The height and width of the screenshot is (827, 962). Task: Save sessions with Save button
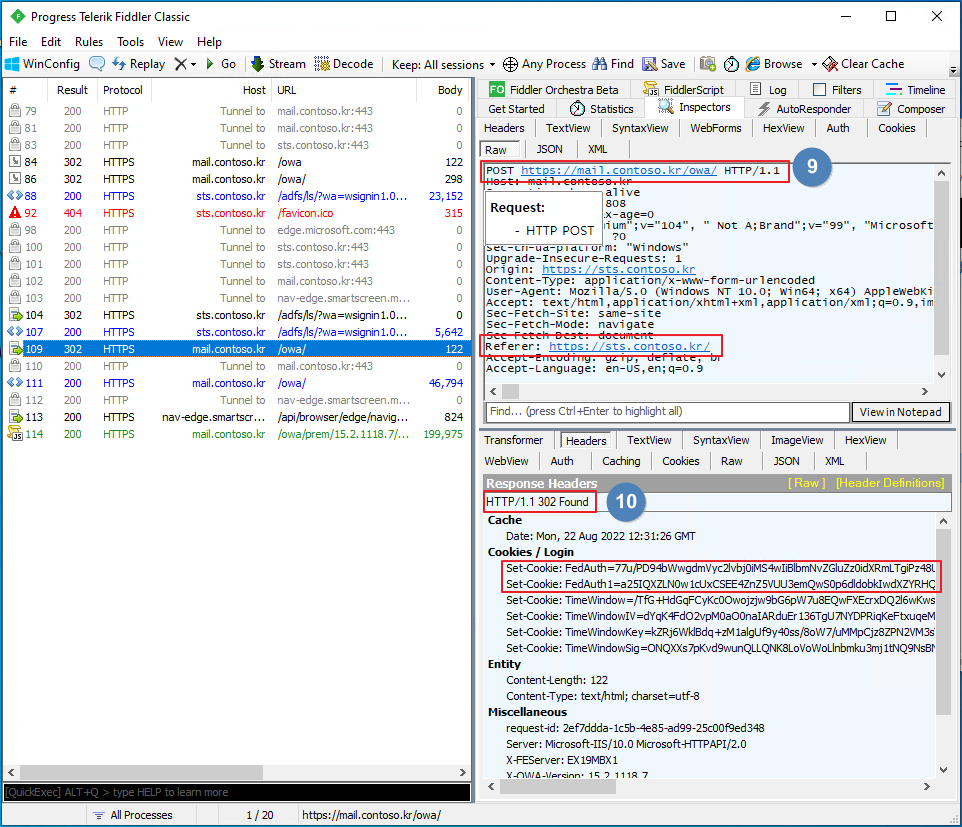663,64
